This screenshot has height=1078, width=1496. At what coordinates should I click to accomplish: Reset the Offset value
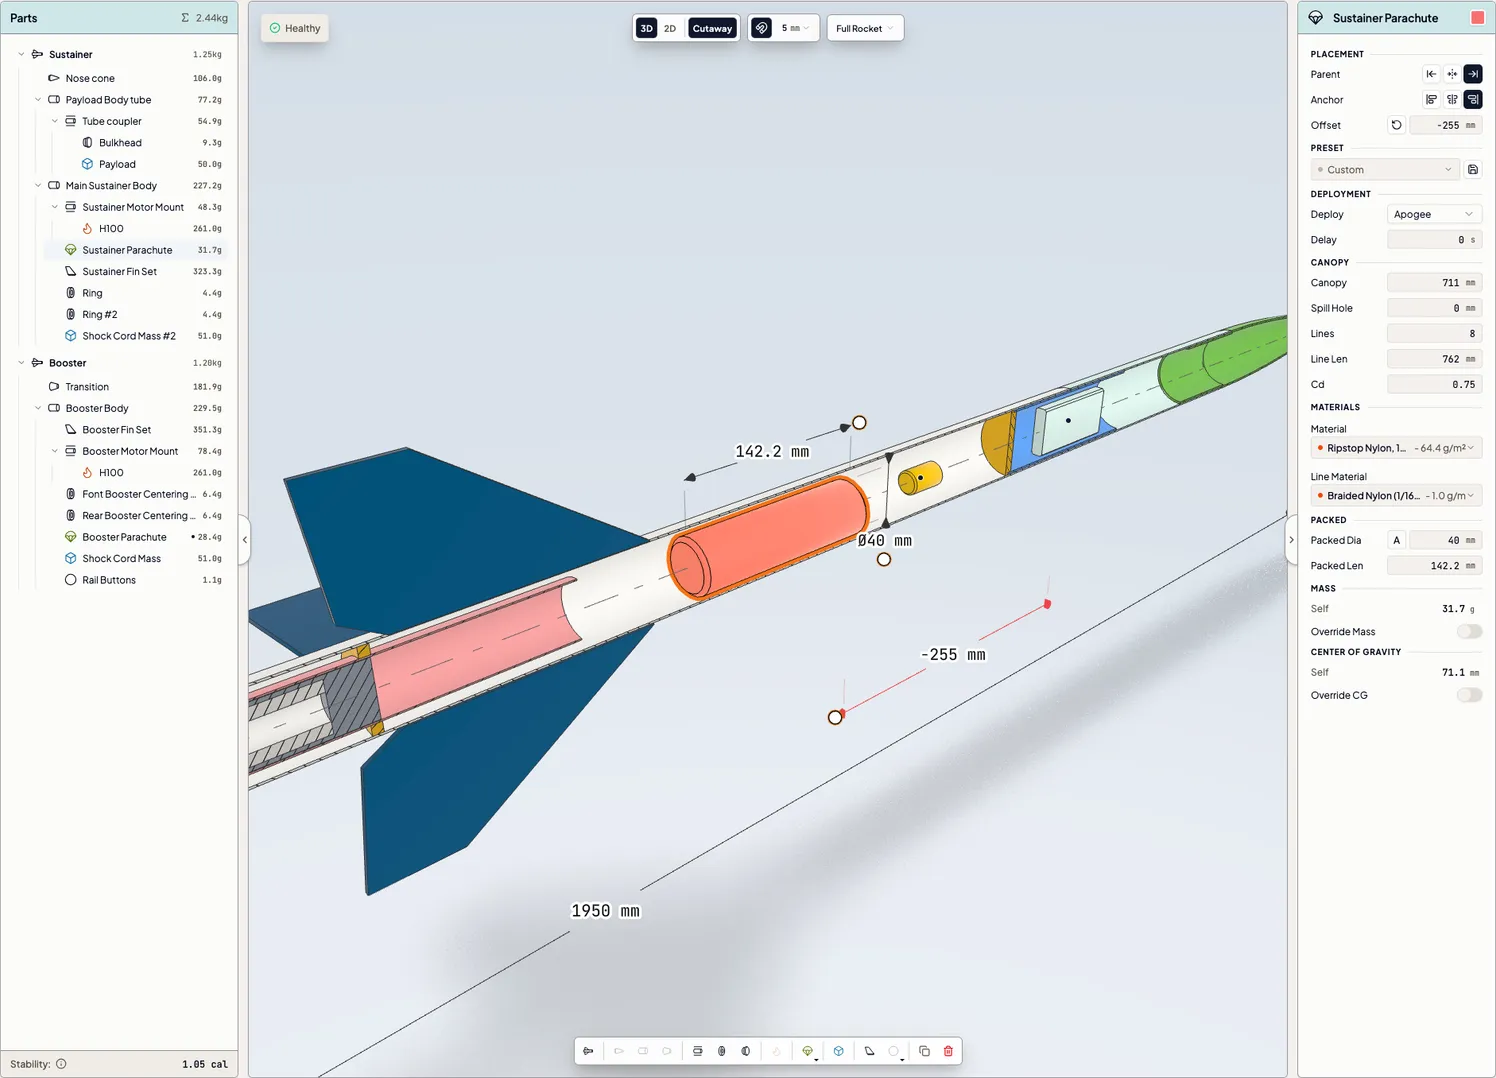click(1397, 125)
